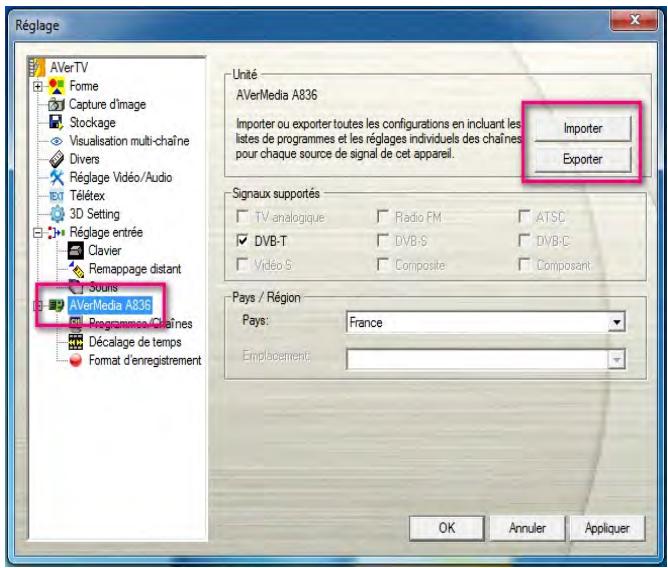Click the Divers tag icon
This screenshot has height=568, width=668.
pyautogui.click(x=56, y=159)
